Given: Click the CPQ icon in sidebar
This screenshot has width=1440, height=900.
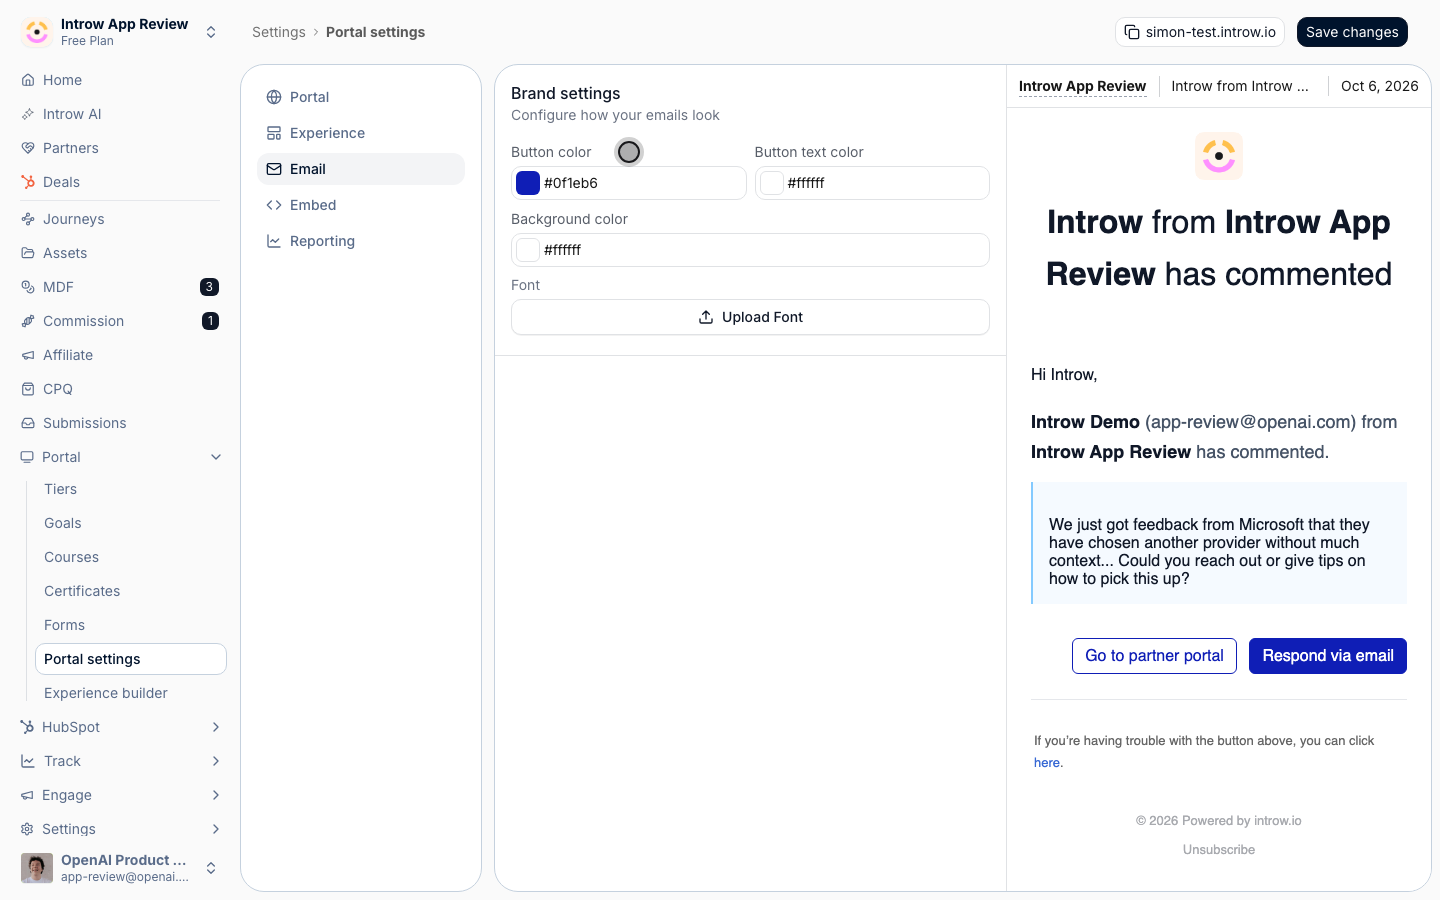Looking at the screenshot, I should [x=28, y=389].
